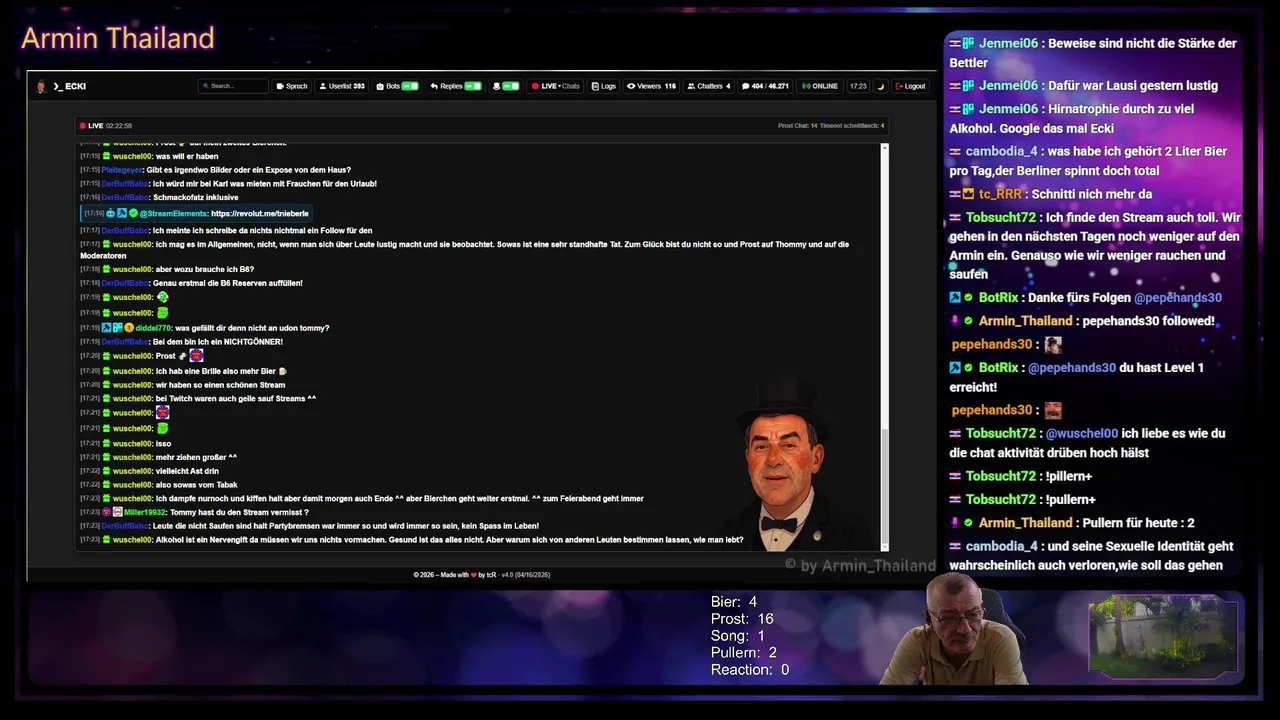Click the 17:23 clock in the header
This screenshot has width=1280, height=720.
point(858,86)
